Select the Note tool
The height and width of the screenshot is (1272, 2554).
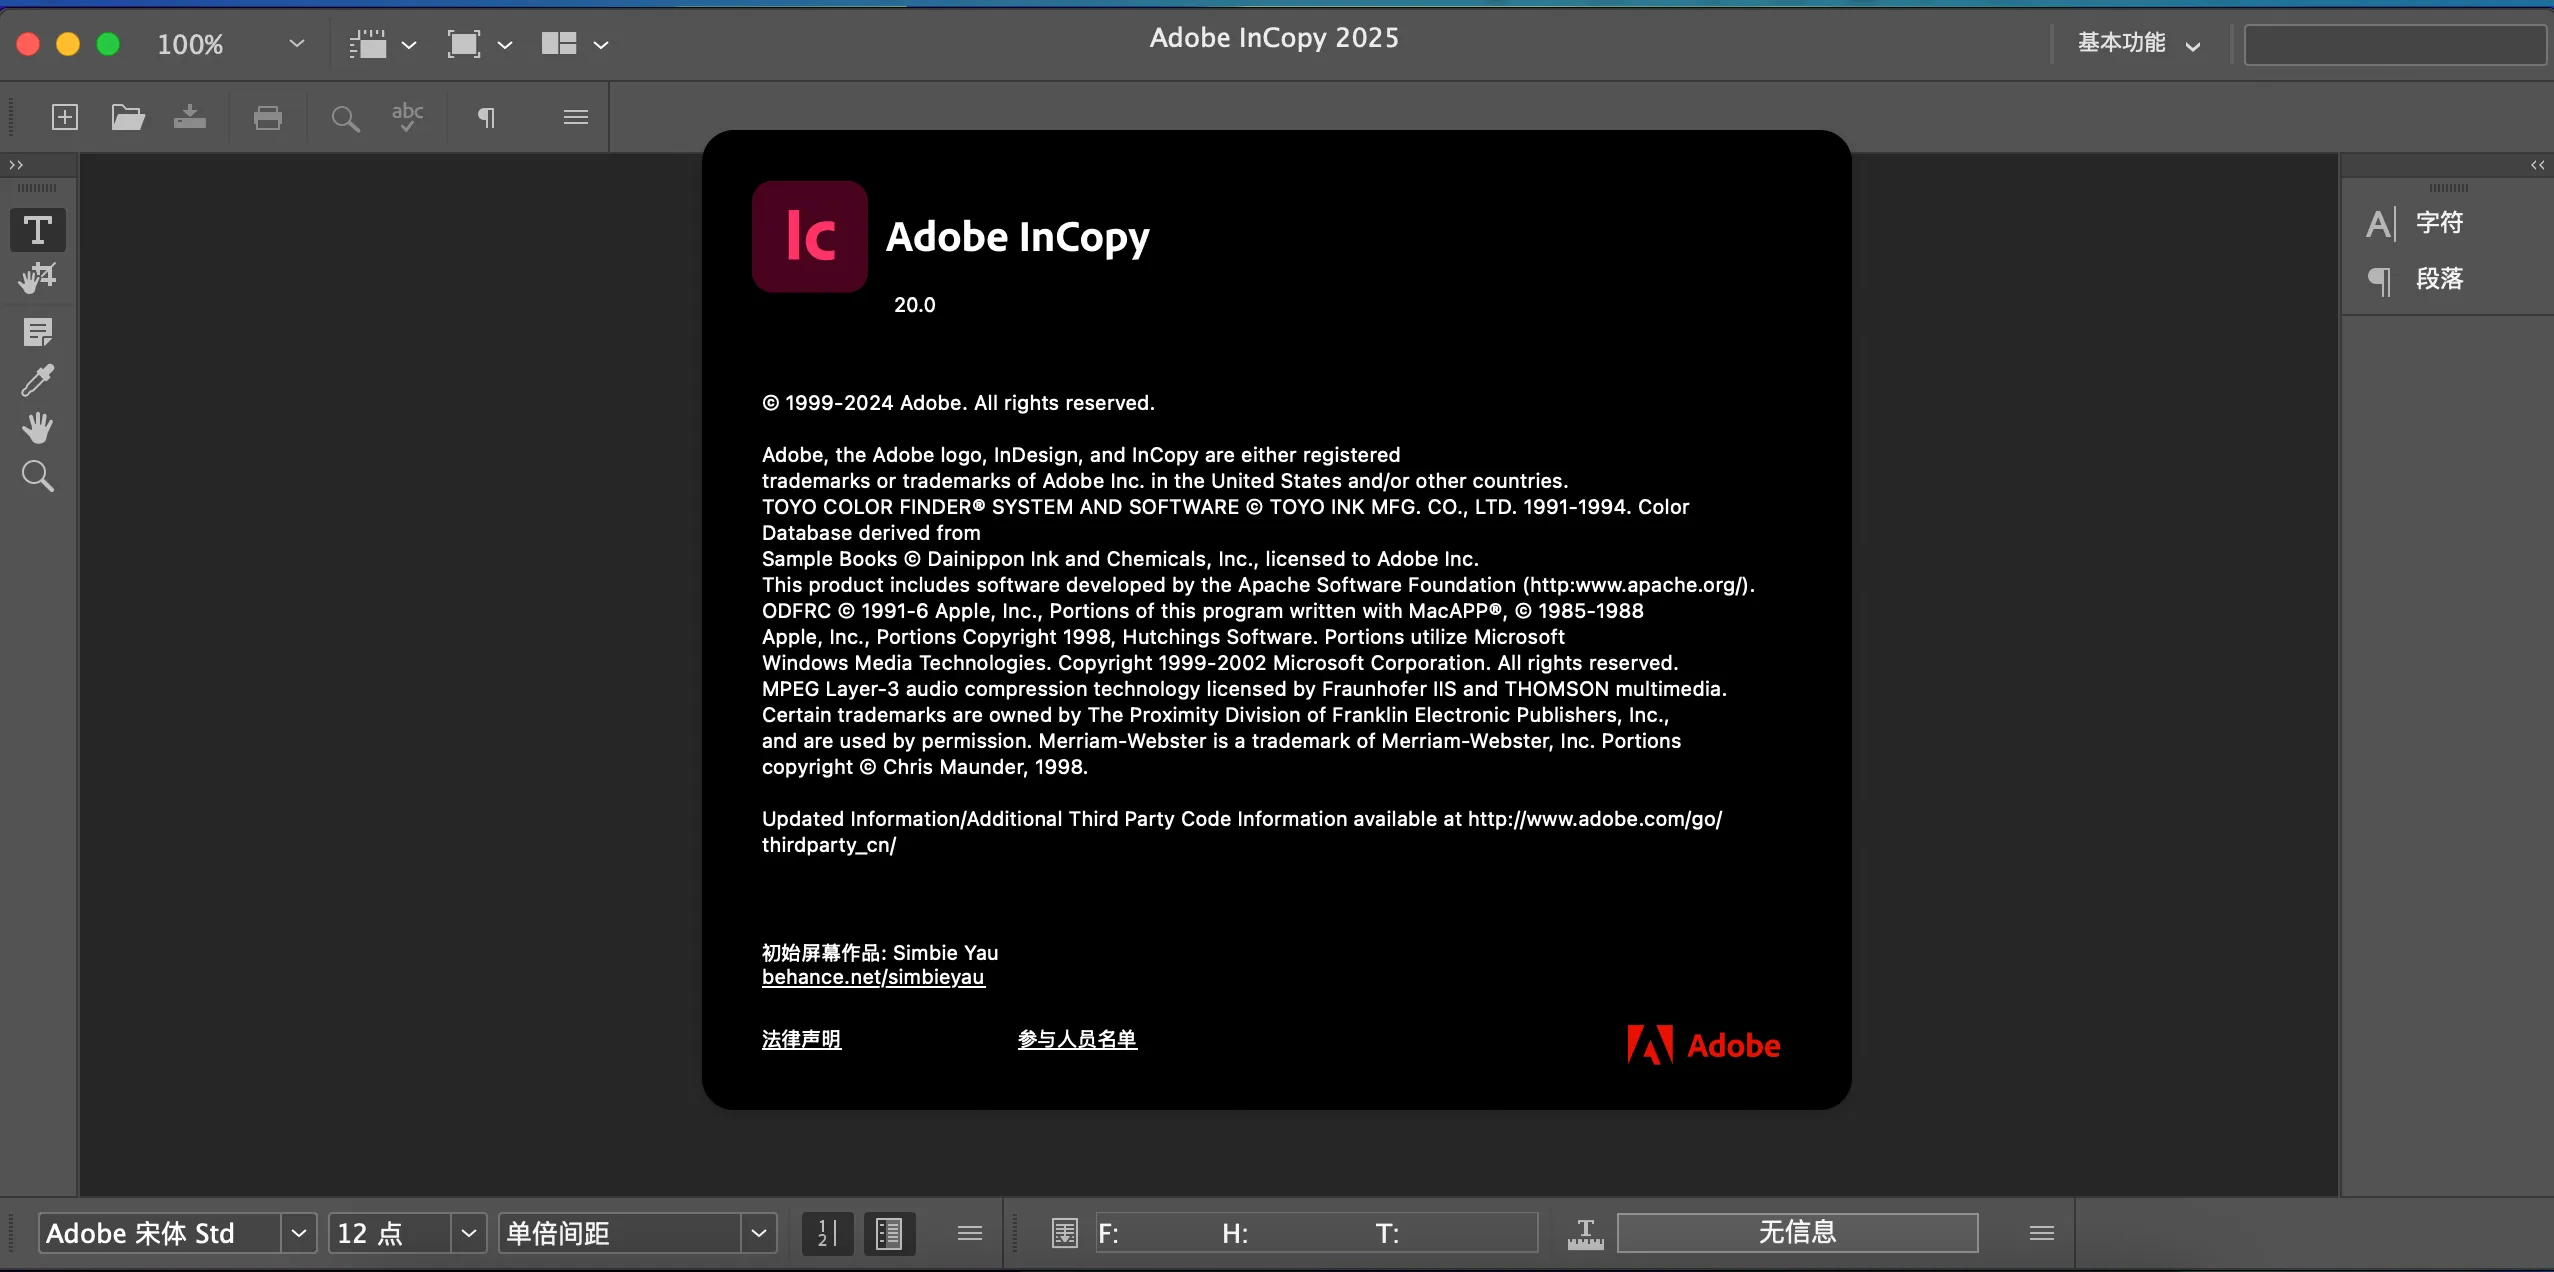38,332
